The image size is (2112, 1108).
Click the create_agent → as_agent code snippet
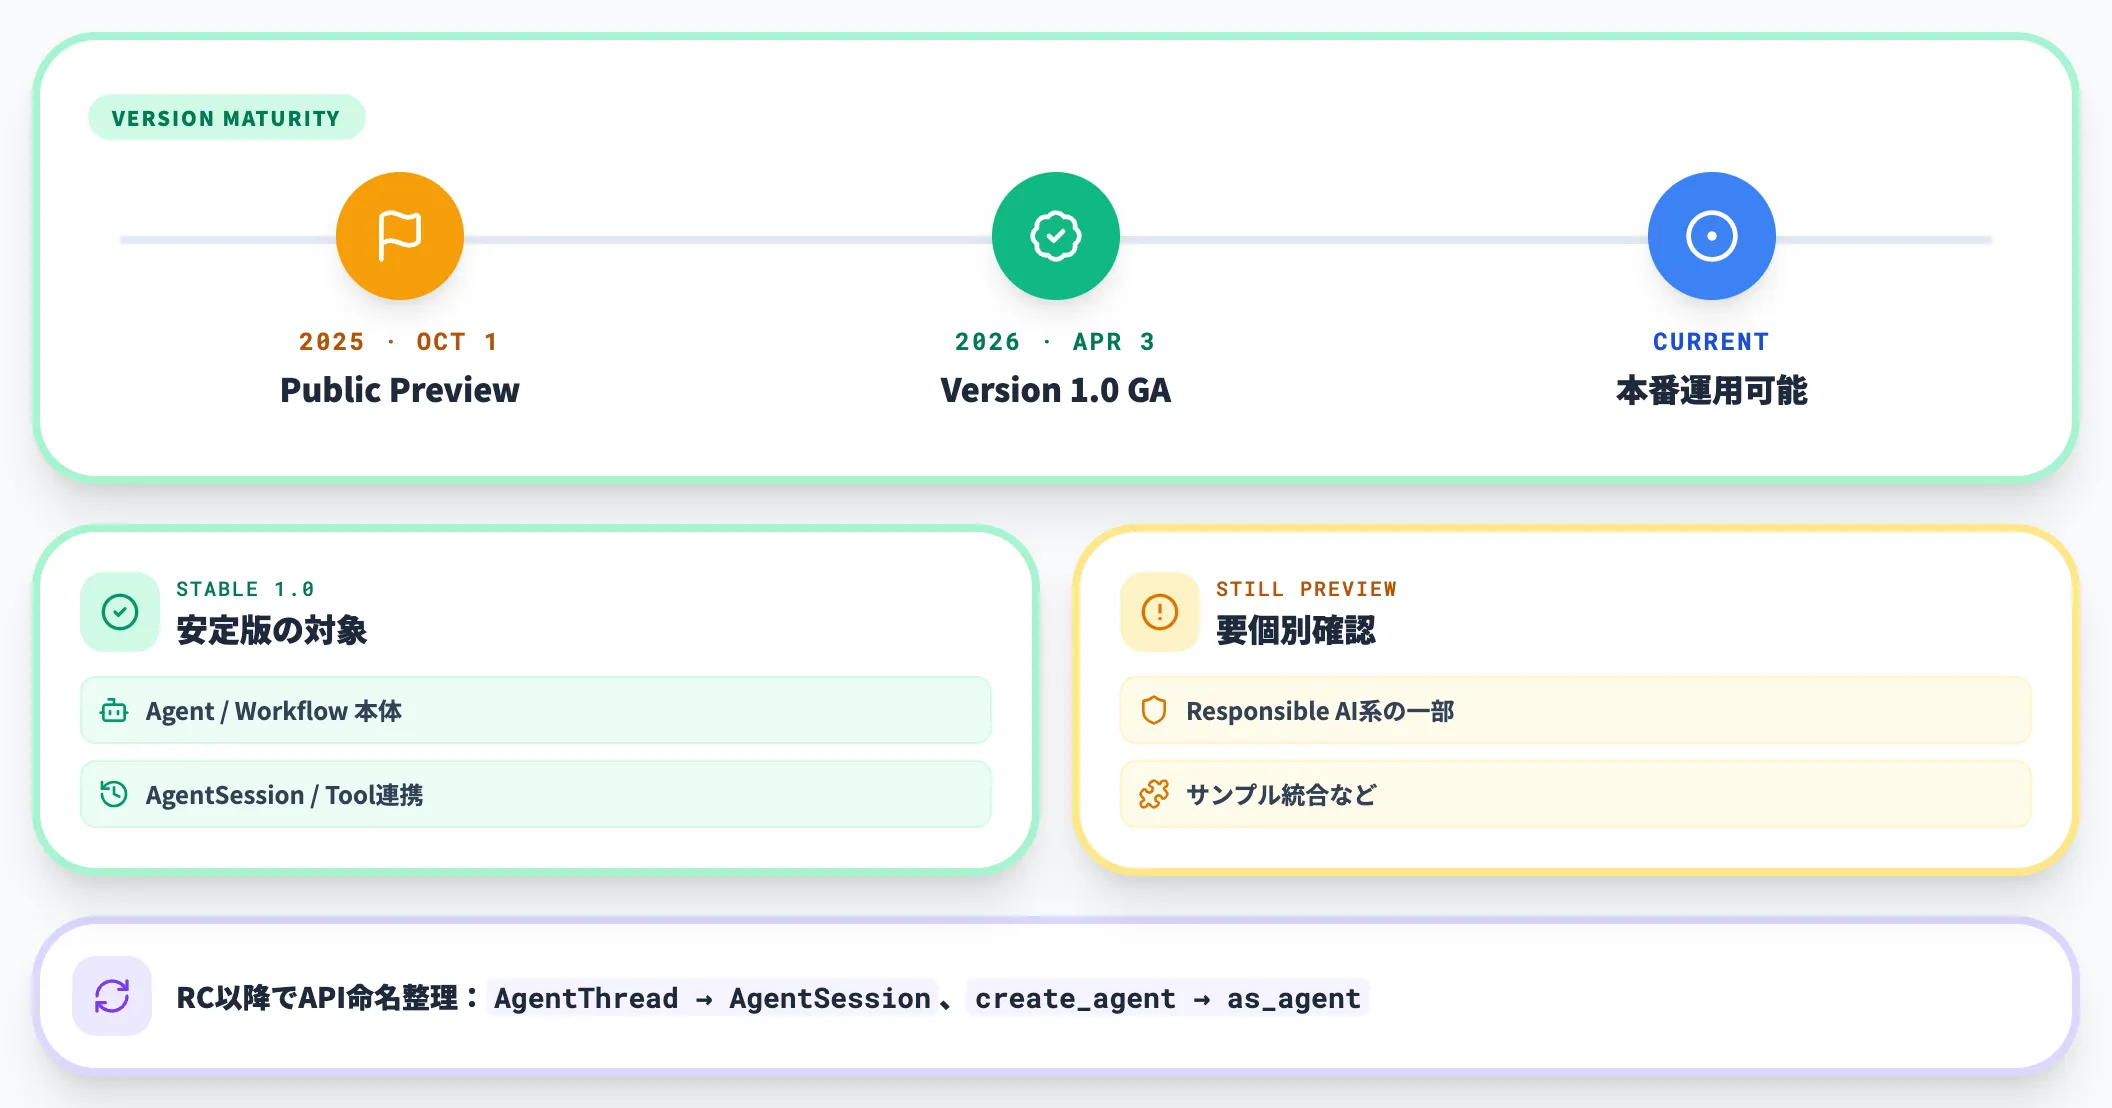[1168, 998]
